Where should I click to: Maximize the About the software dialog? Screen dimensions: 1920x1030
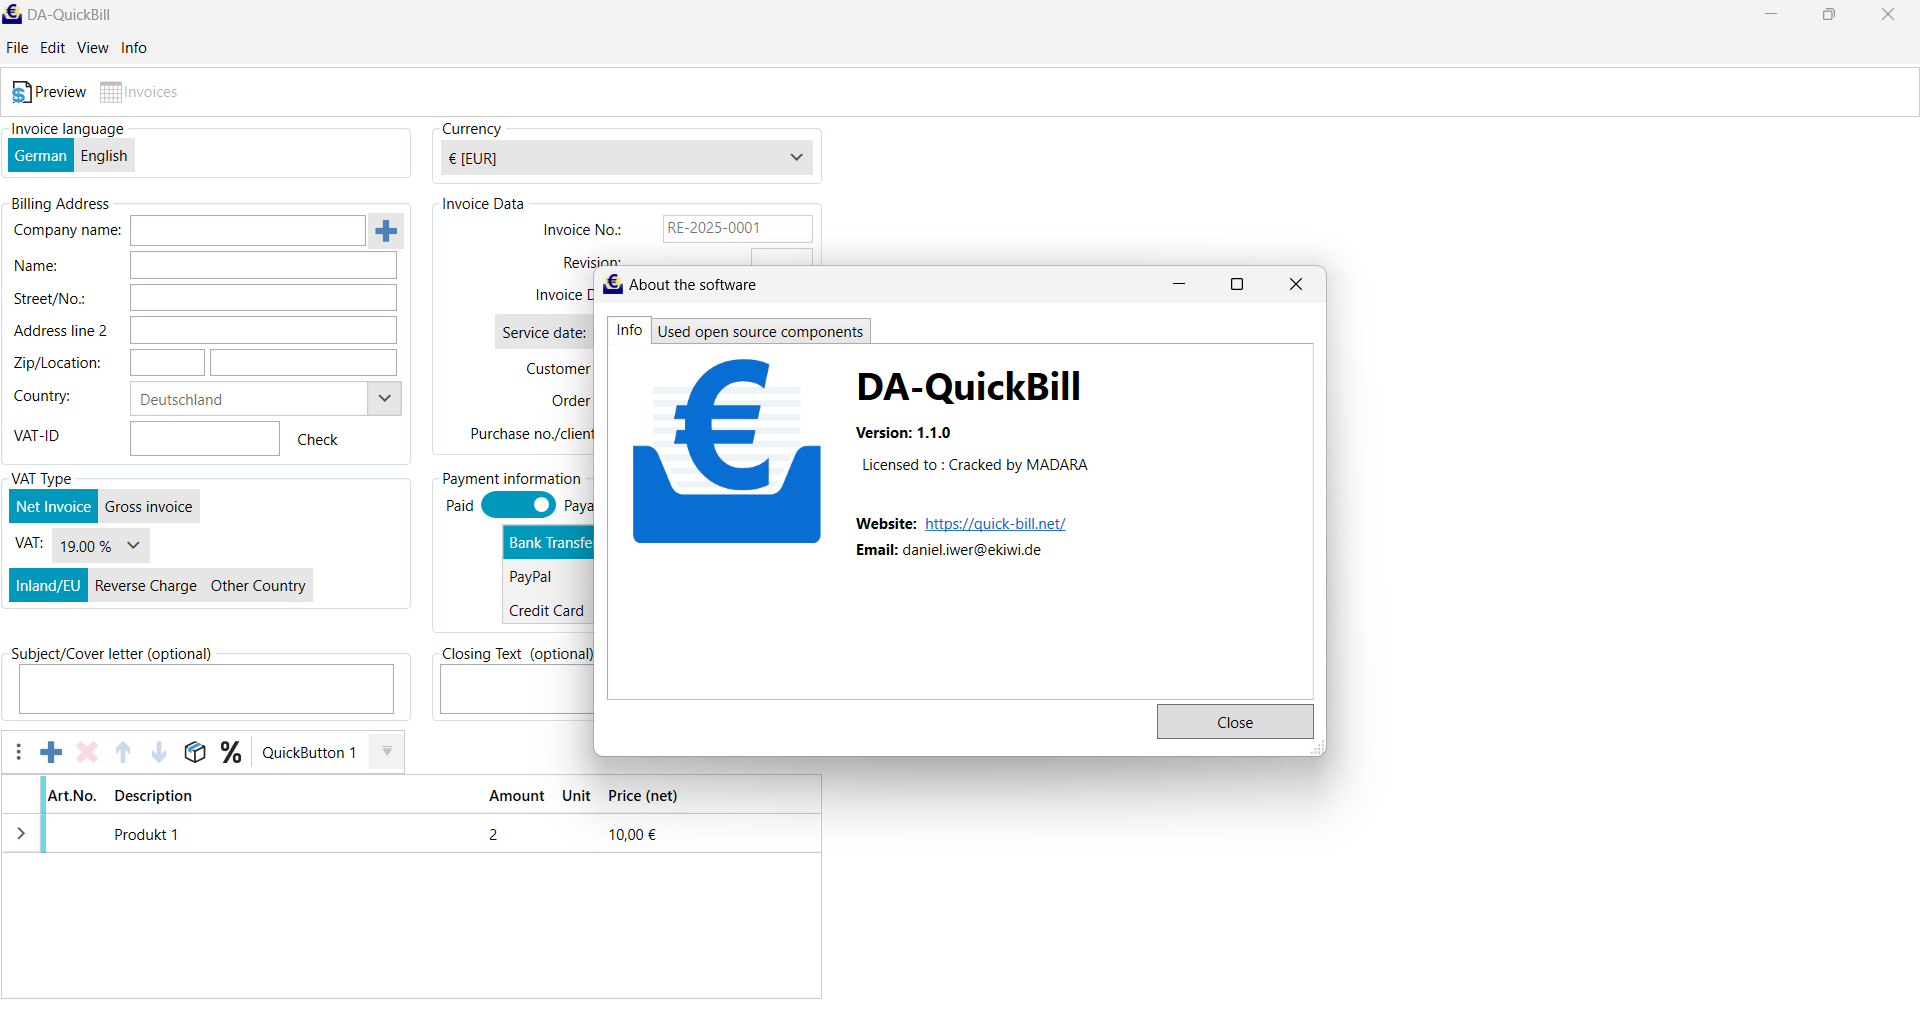pyautogui.click(x=1237, y=284)
